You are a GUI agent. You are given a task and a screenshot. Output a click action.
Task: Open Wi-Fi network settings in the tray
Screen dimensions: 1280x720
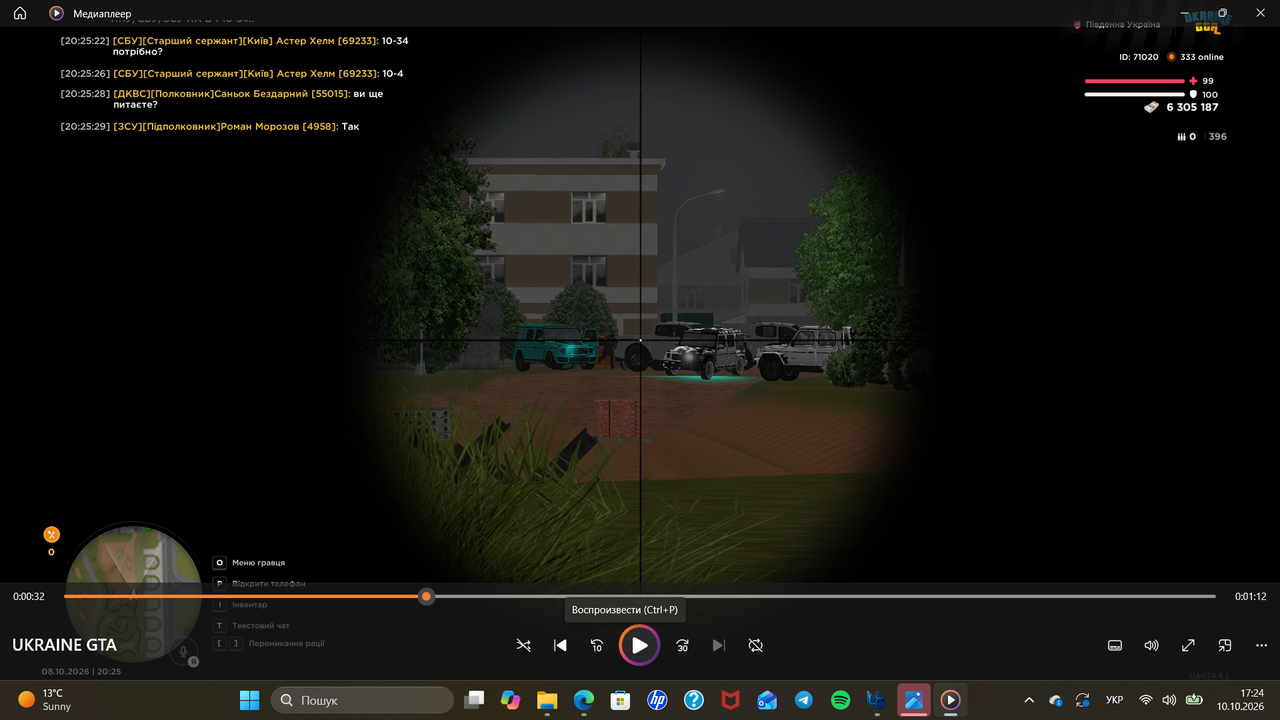tap(1146, 700)
